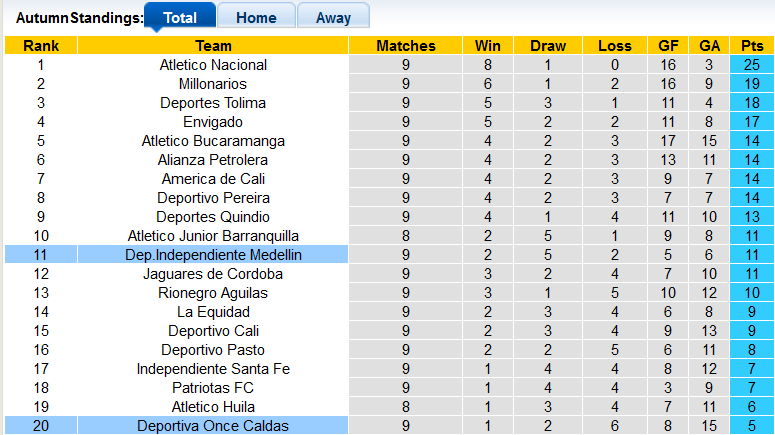
Task: Select Atletico Junior Barranquilla row team
Action: point(213,236)
